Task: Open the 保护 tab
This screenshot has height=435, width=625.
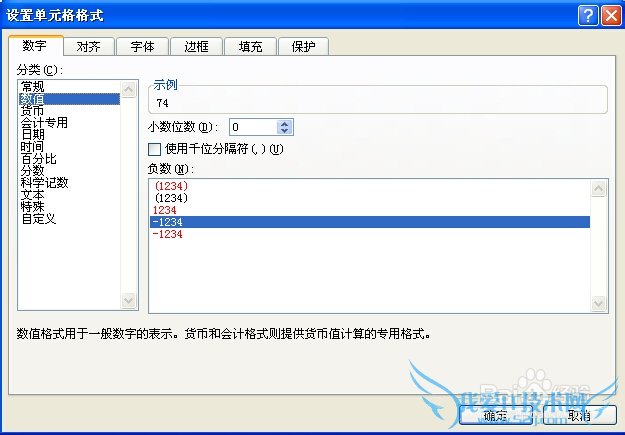Action: pyautogui.click(x=303, y=47)
